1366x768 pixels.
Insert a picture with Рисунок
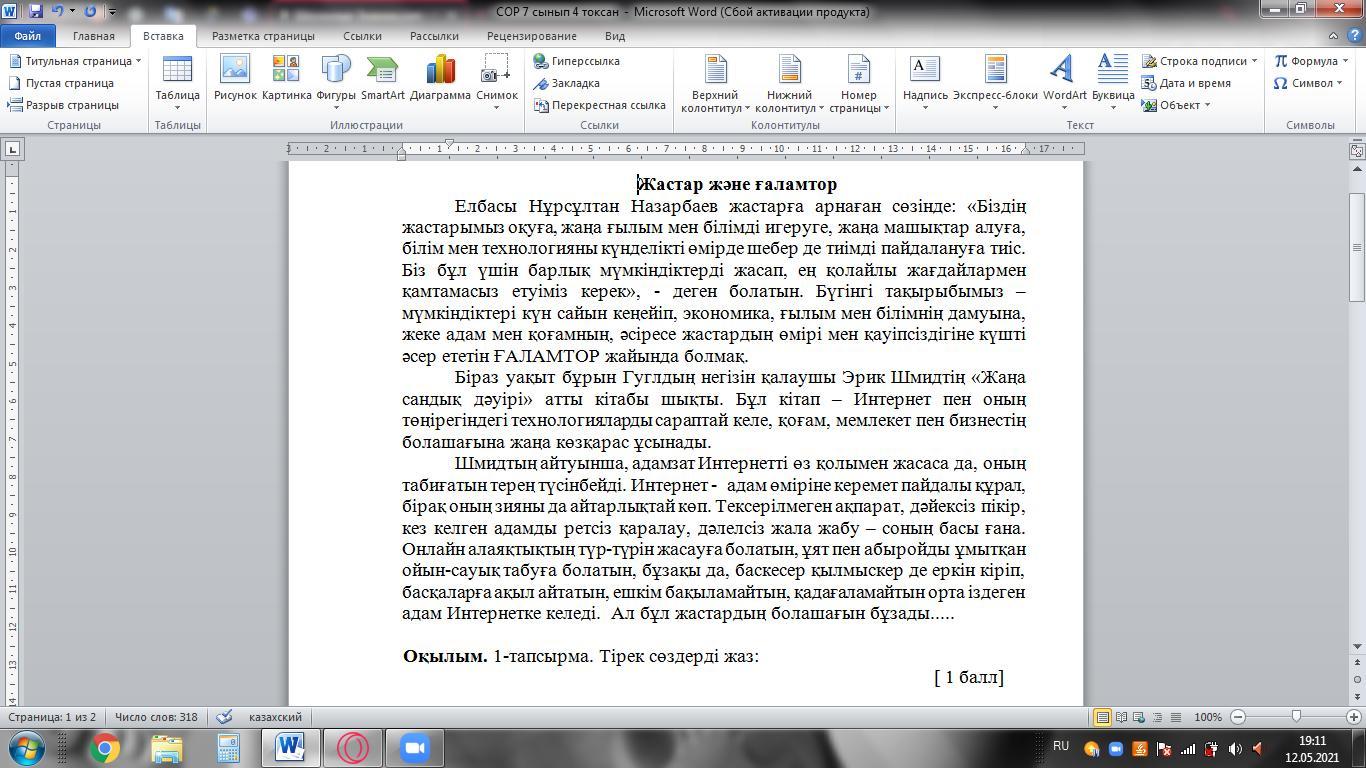(x=235, y=78)
